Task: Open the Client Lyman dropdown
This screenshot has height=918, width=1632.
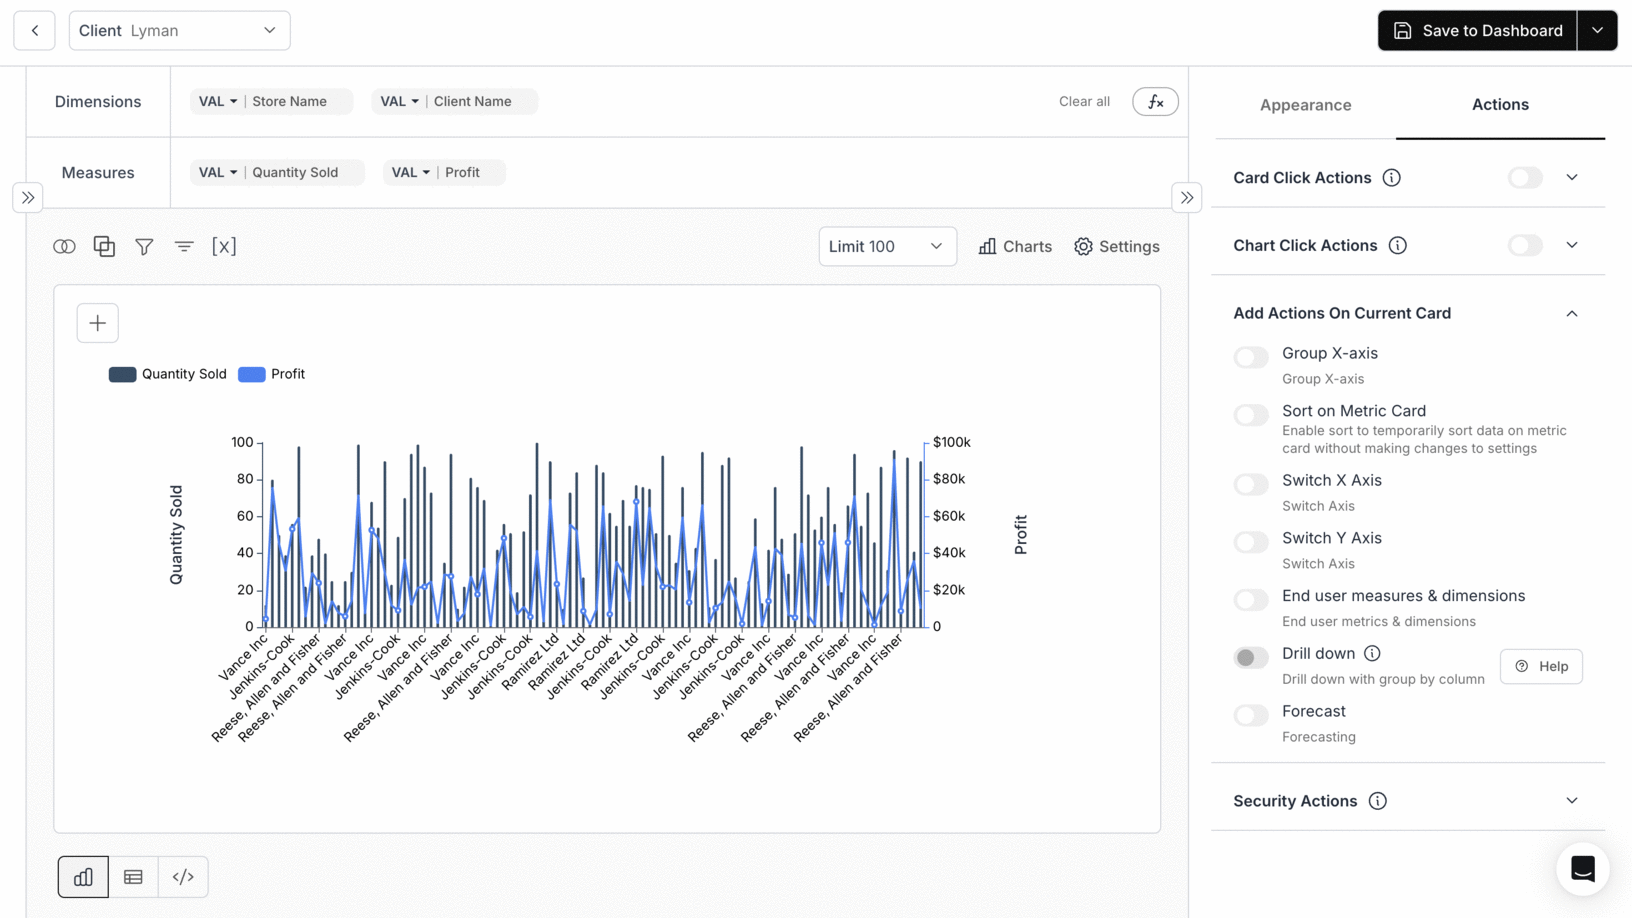Action: click(179, 30)
